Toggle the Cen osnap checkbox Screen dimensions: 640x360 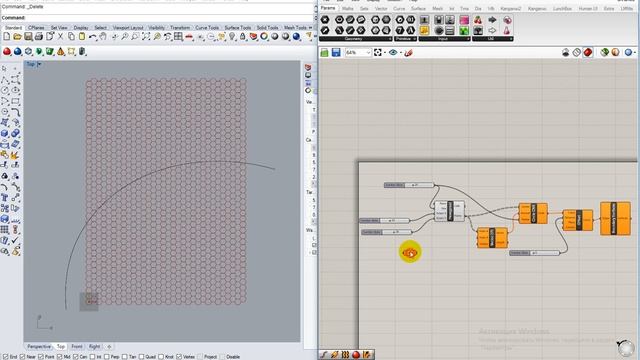click(75, 357)
